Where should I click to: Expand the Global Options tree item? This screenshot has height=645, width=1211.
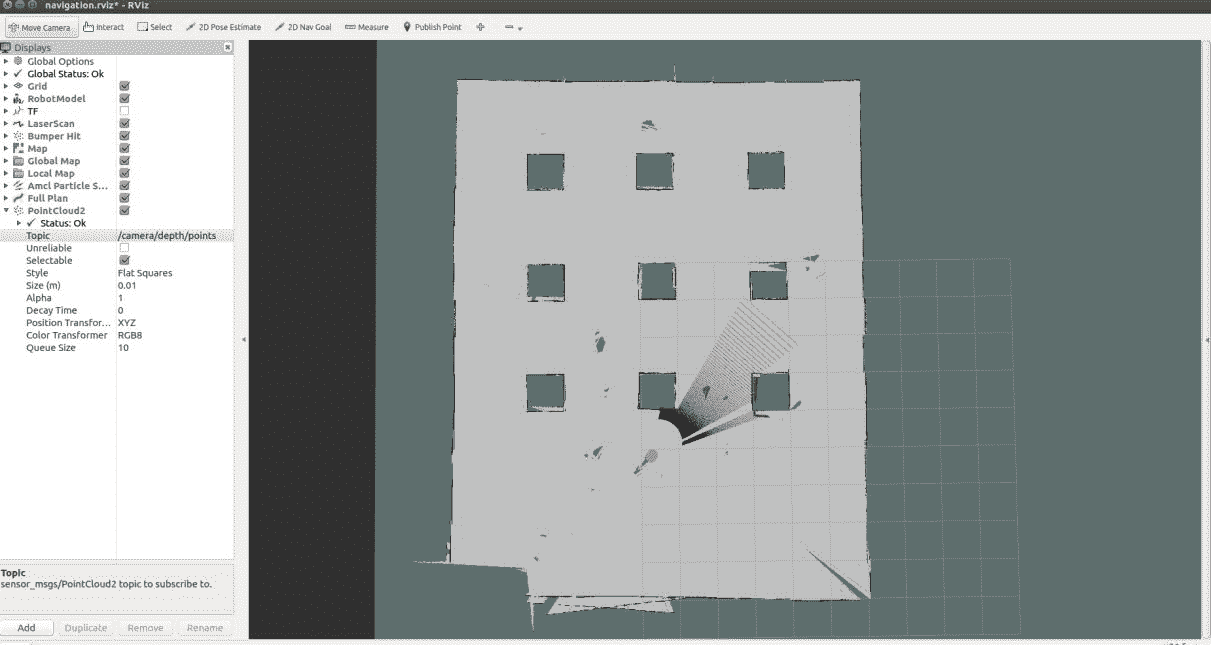tap(6, 62)
